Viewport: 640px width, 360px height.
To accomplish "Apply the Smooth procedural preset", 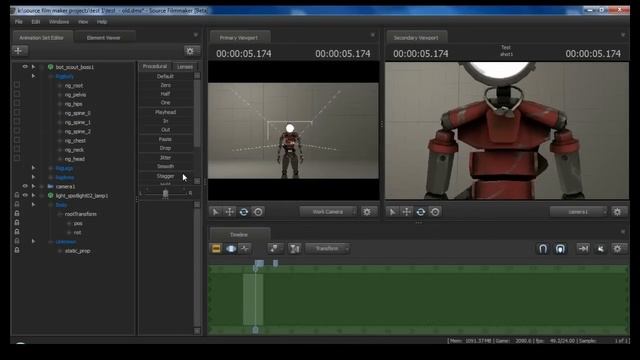I will click(165, 167).
